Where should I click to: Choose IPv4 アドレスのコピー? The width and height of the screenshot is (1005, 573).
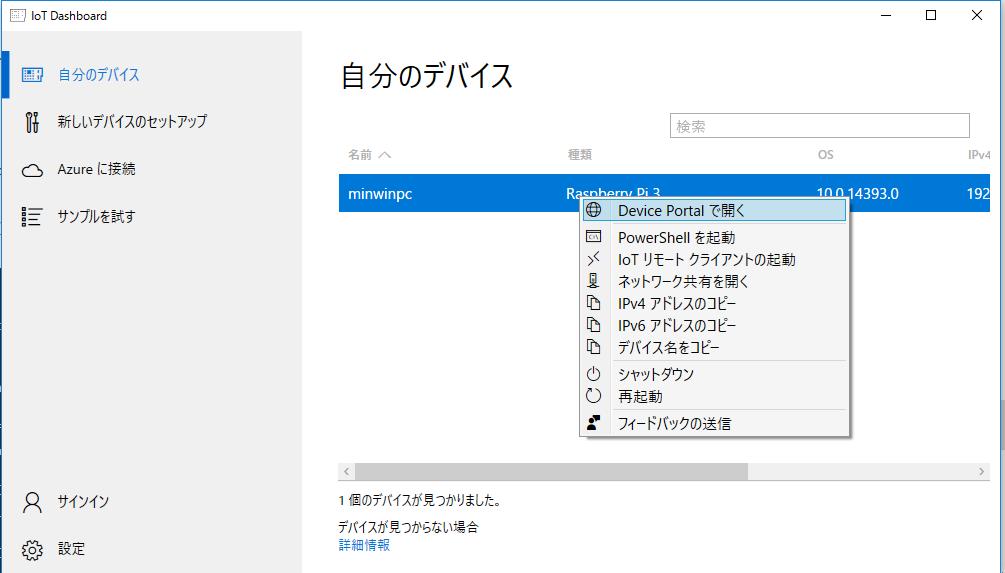tap(715, 303)
